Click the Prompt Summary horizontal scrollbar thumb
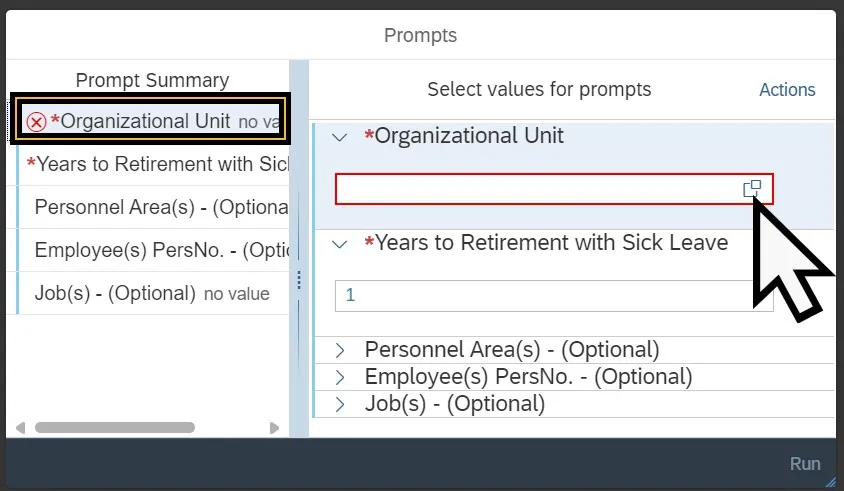The width and height of the screenshot is (844, 491). [x=115, y=428]
